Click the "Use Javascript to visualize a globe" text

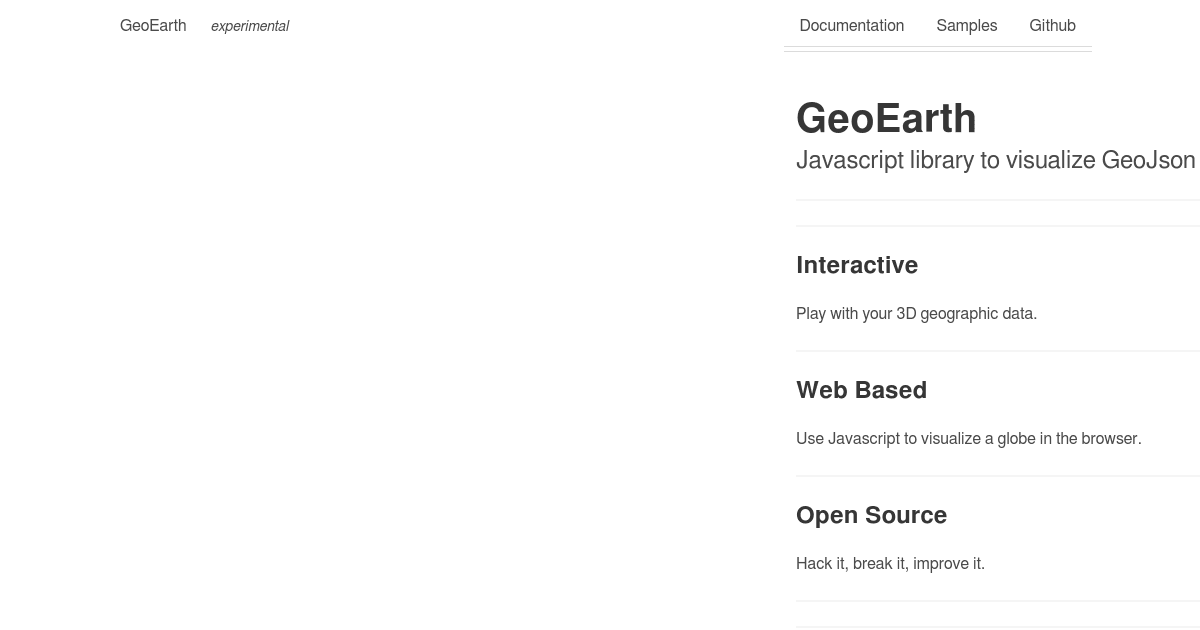pos(968,438)
